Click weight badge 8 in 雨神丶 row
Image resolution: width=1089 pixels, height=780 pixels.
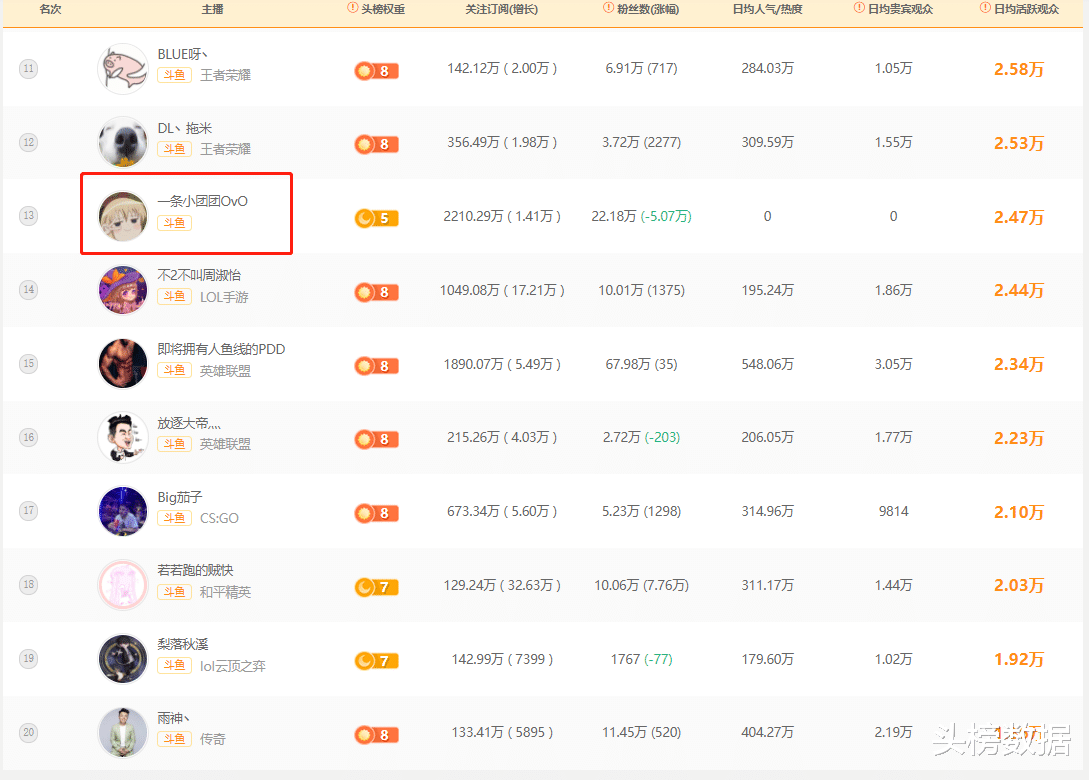[376, 735]
